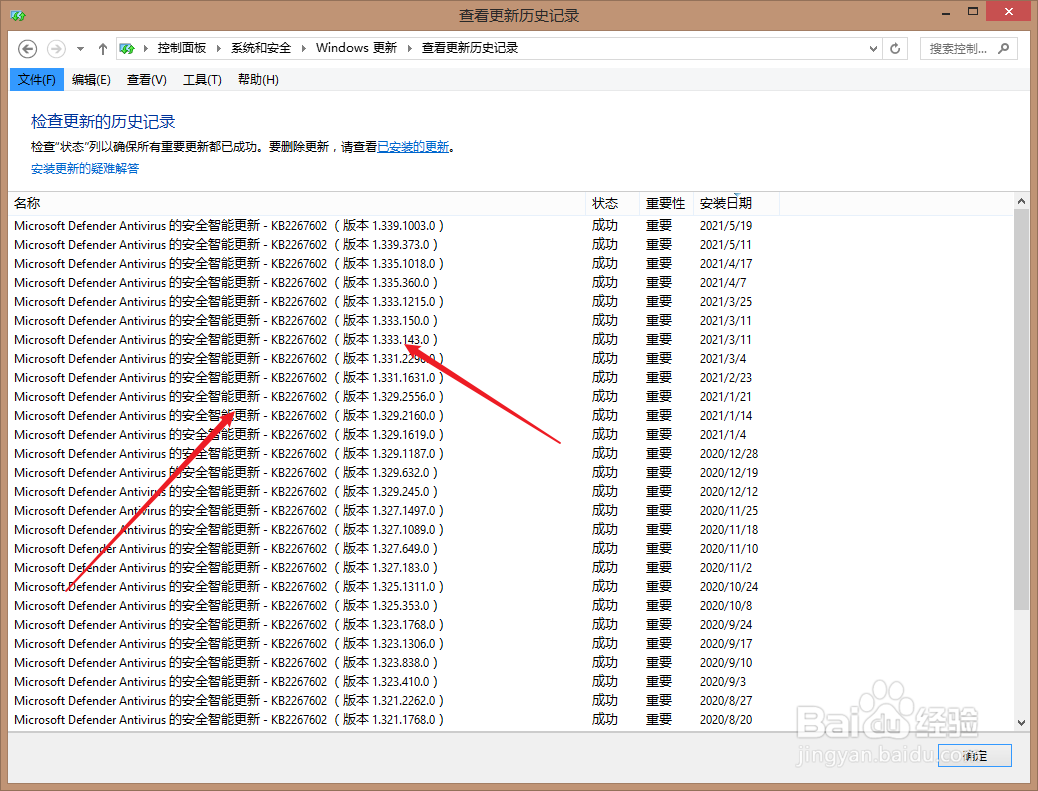
Task: Click the title bar window icon
Action: (x=18, y=15)
